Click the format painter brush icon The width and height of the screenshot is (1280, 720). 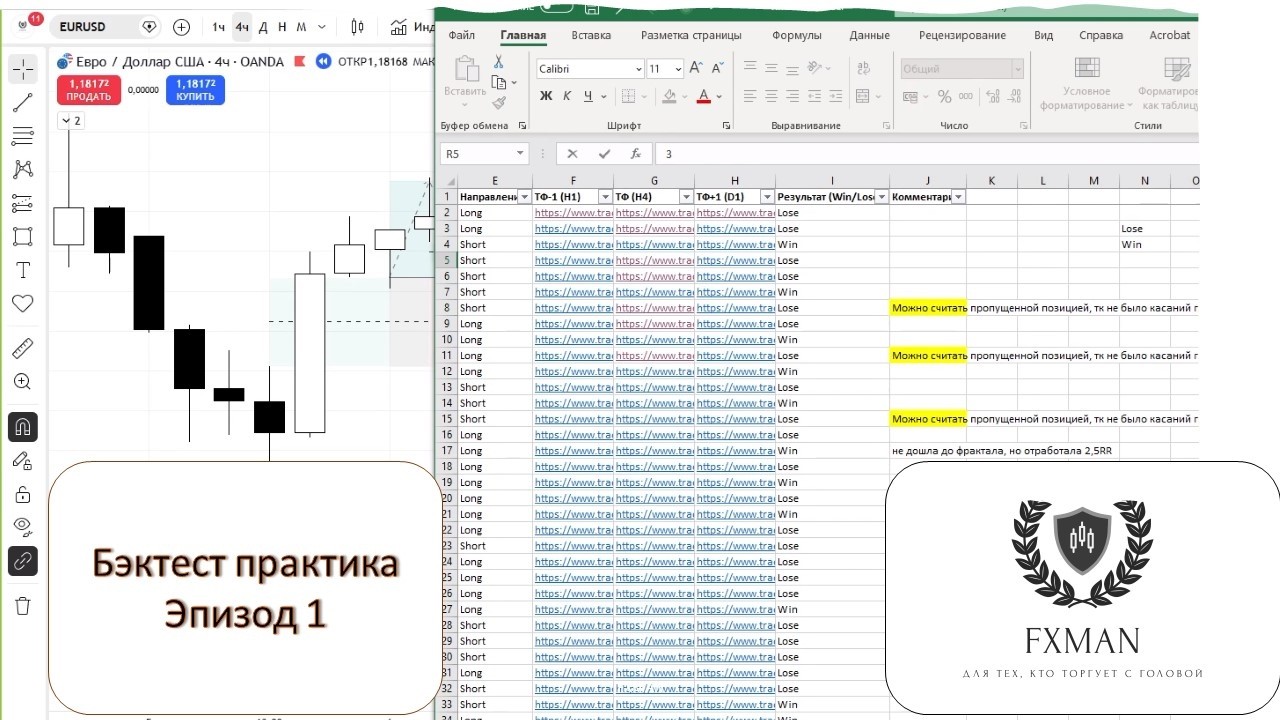(x=498, y=102)
